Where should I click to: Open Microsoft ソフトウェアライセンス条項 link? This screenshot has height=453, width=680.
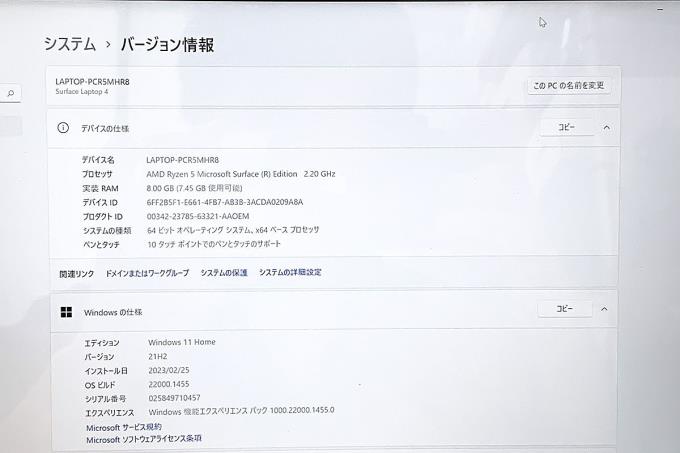click(x=144, y=439)
